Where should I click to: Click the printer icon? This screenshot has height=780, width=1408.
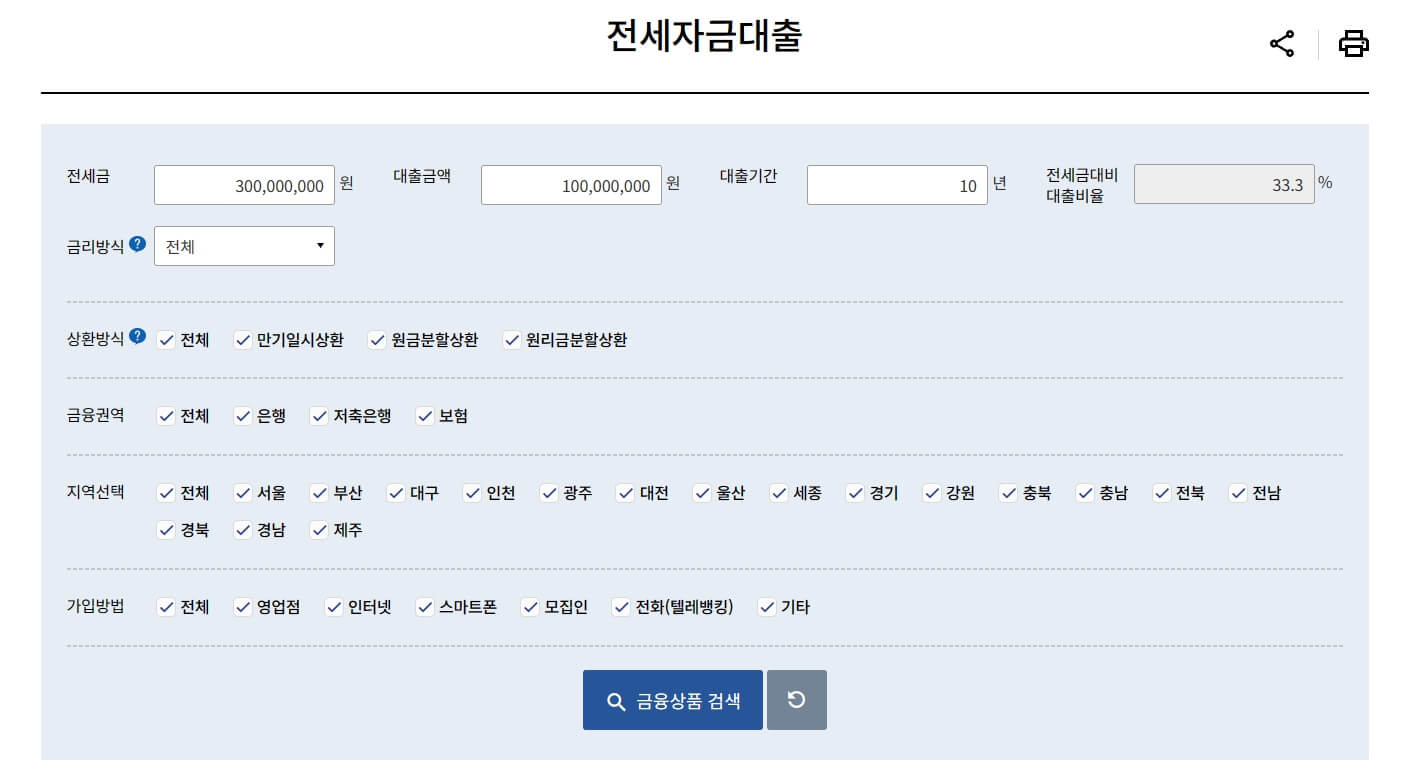(x=1353, y=44)
